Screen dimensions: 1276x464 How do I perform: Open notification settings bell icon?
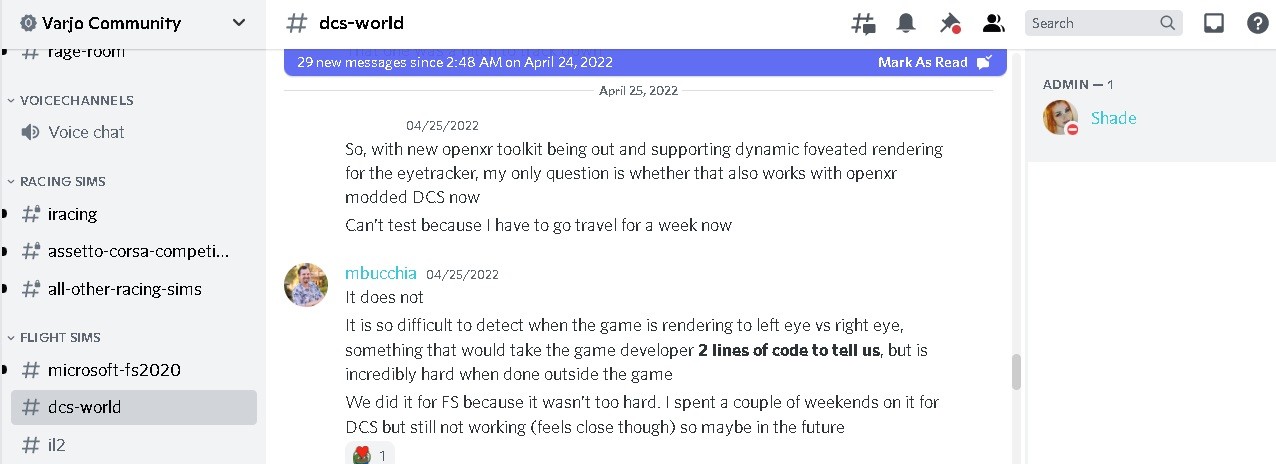(906, 23)
